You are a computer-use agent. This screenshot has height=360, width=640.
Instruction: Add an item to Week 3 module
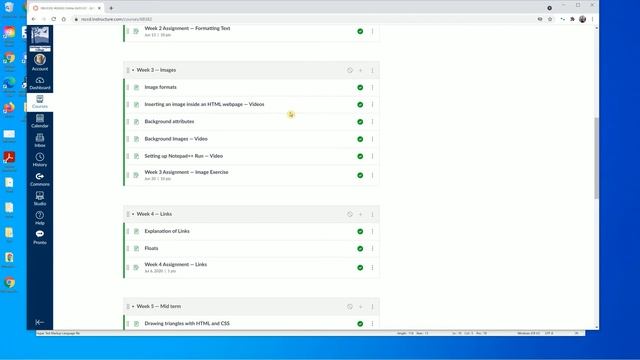(360, 70)
